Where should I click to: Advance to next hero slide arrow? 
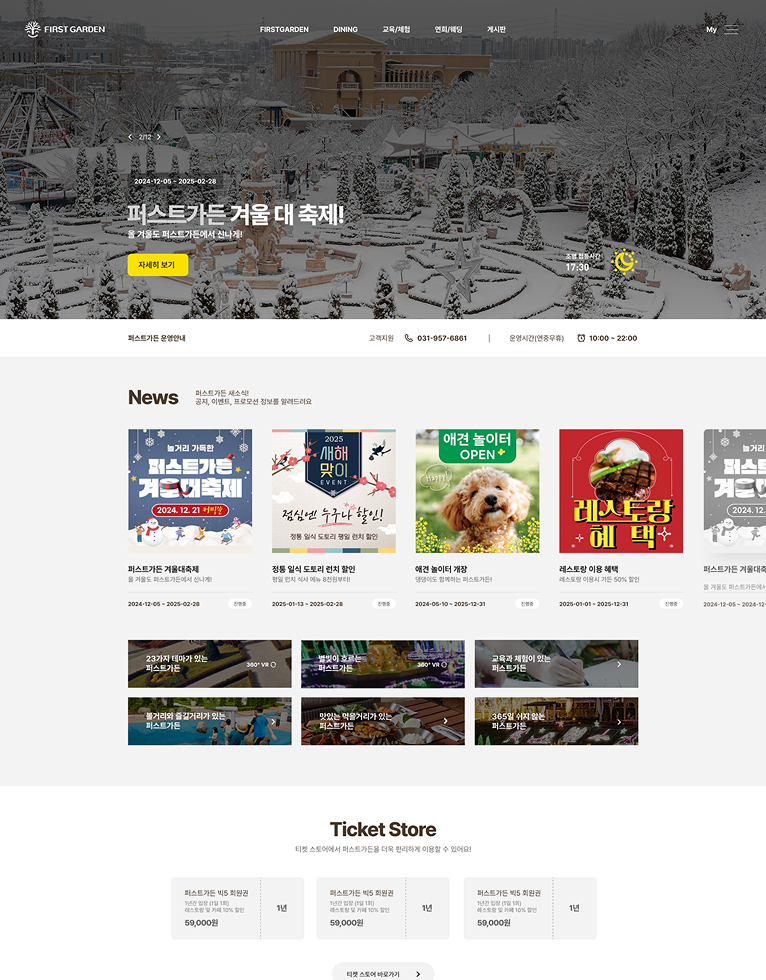click(x=159, y=137)
